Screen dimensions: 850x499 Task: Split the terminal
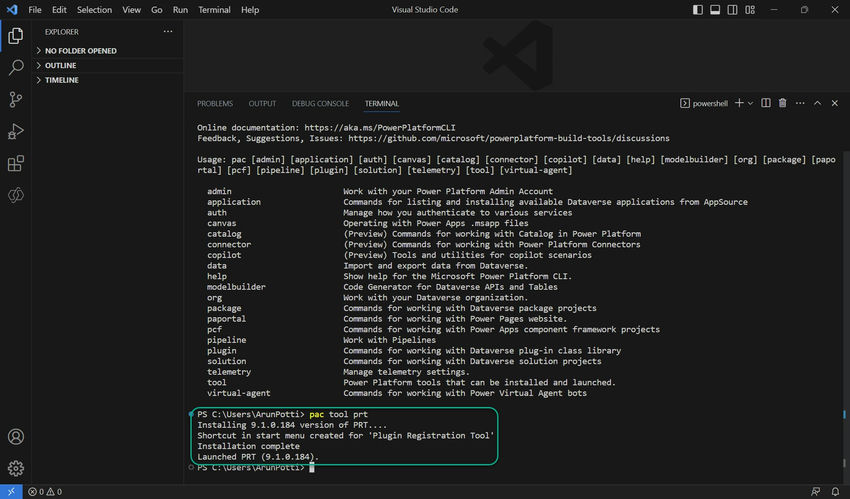tap(765, 103)
